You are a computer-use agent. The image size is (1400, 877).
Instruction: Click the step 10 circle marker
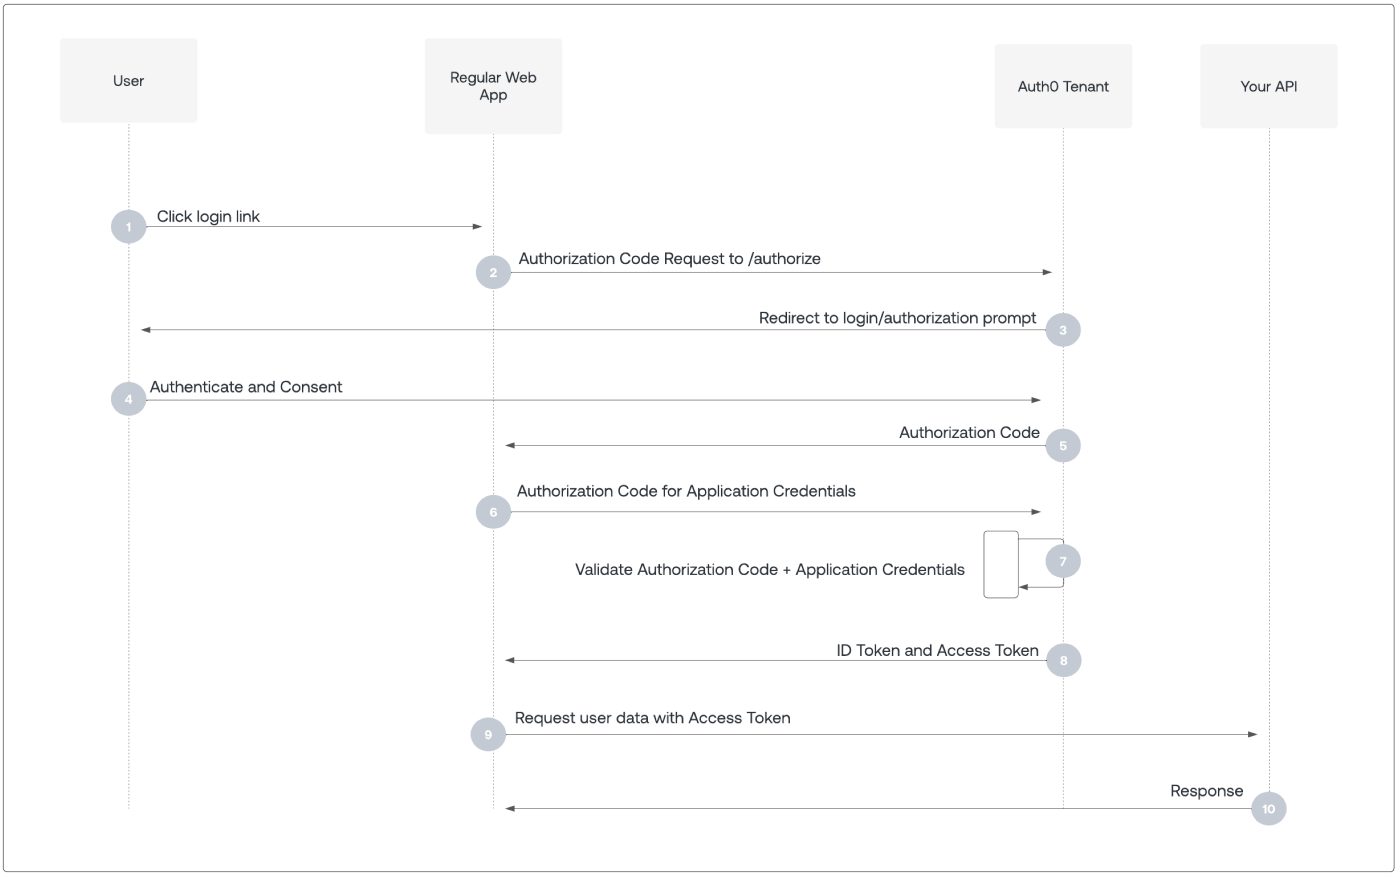point(1268,808)
